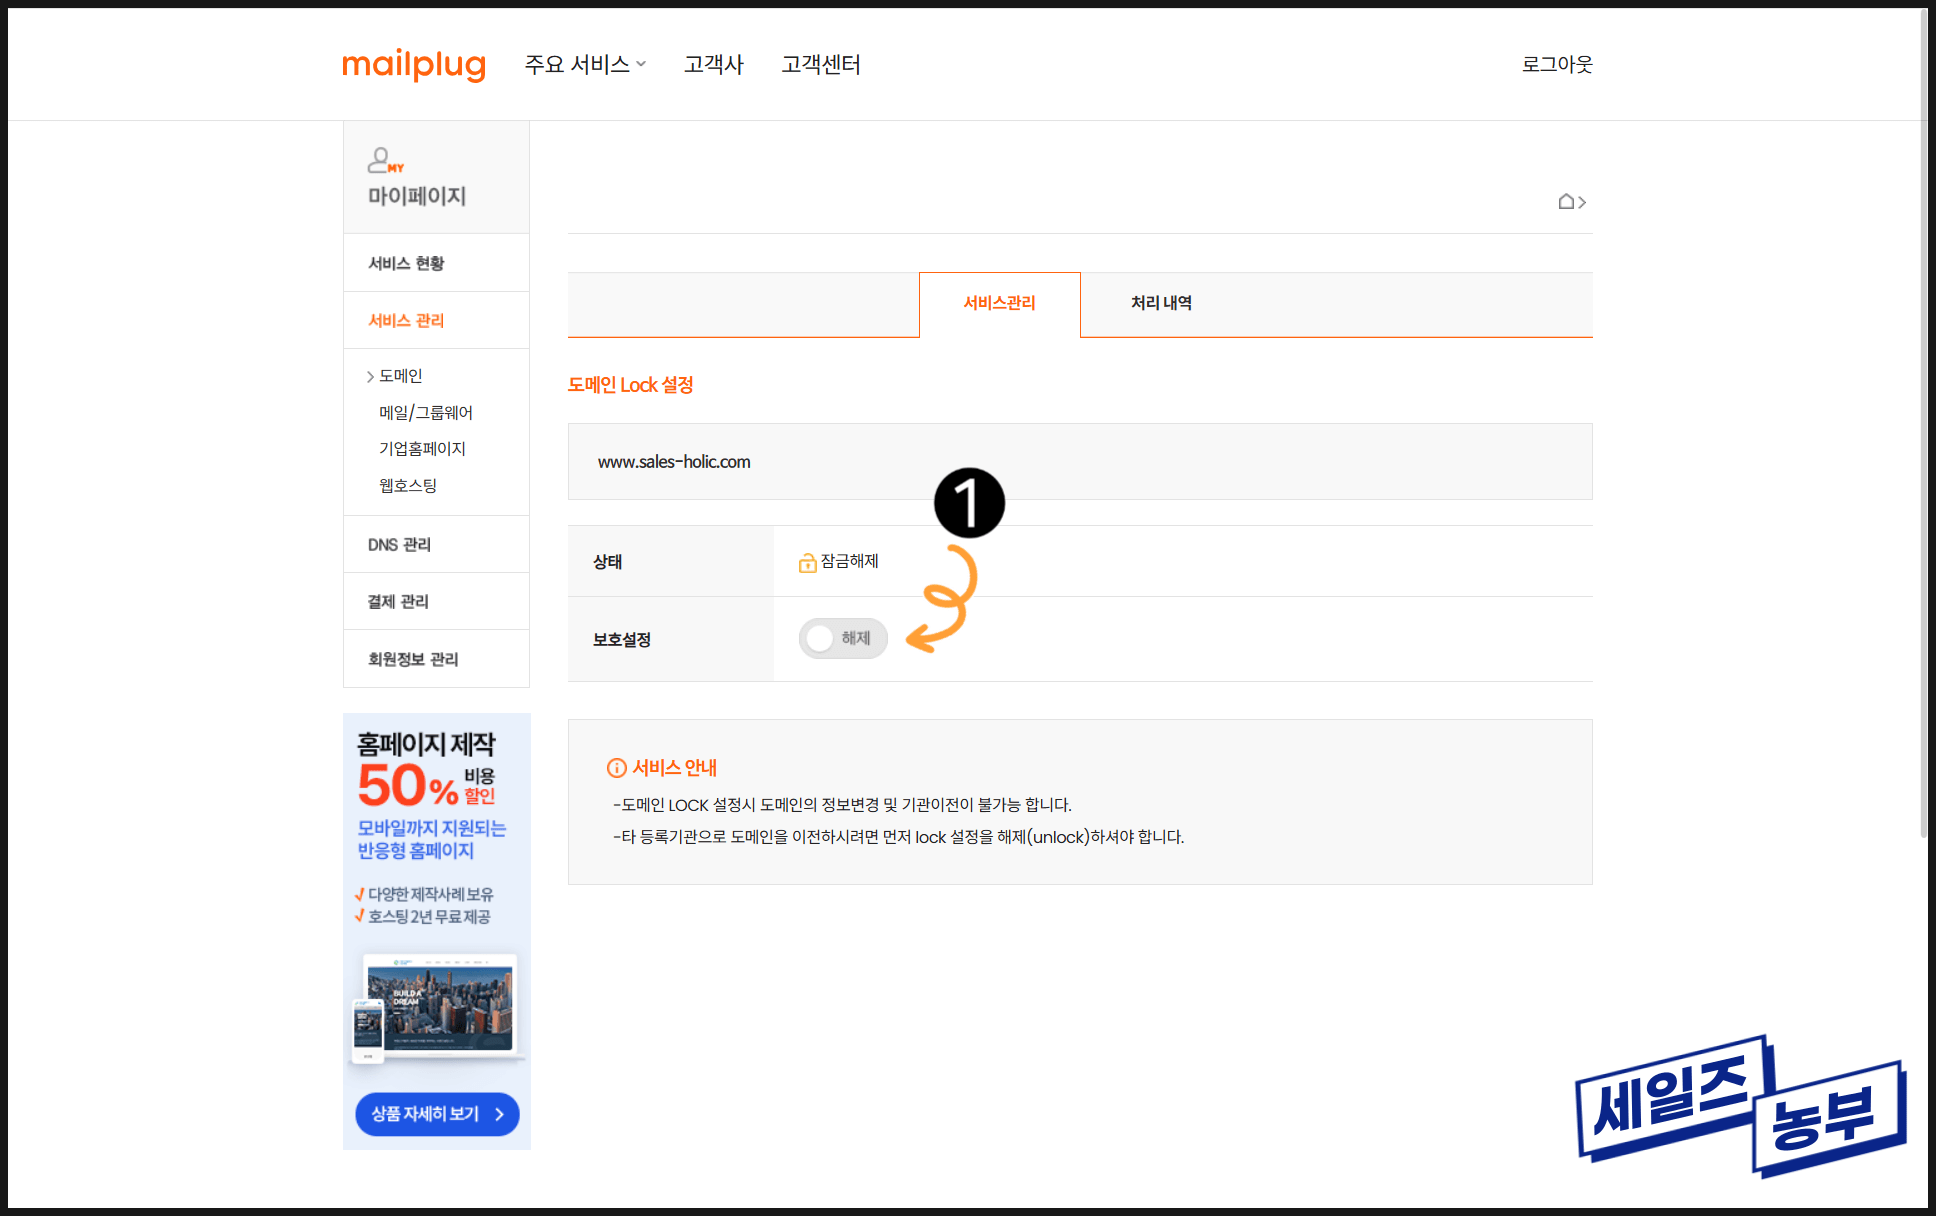The width and height of the screenshot is (1936, 1216).
Task: Click the service guide info icon
Action: 616,768
